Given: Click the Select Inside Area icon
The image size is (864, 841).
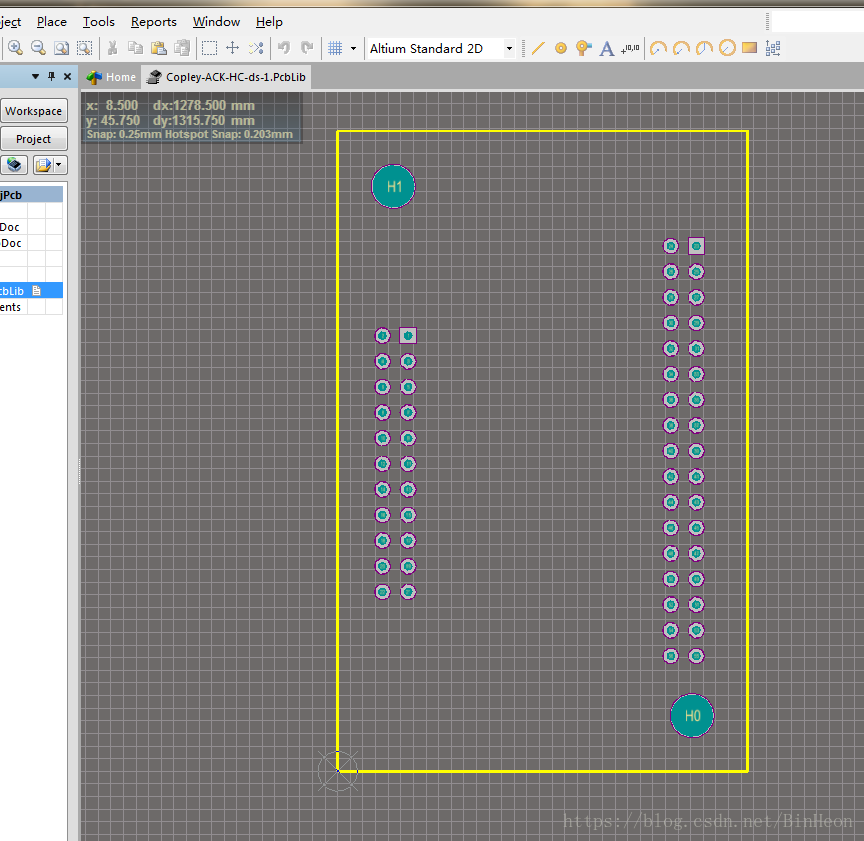Looking at the screenshot, I should pyautogui.click(x=209, y=48).
